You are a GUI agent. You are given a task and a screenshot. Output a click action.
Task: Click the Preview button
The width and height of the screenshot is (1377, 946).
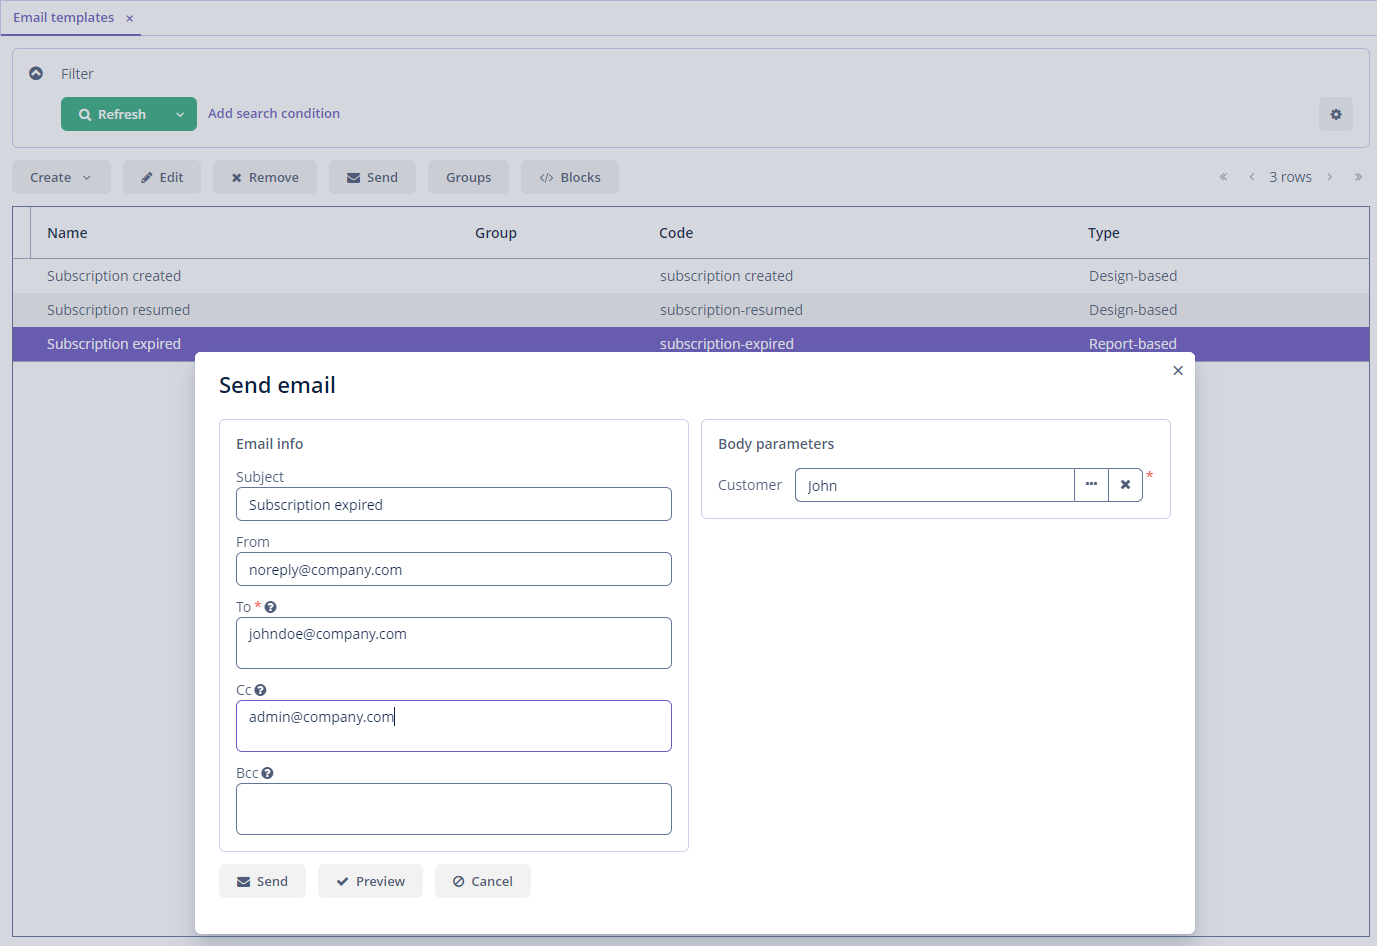pyautogui.click(x=370, y=881)
